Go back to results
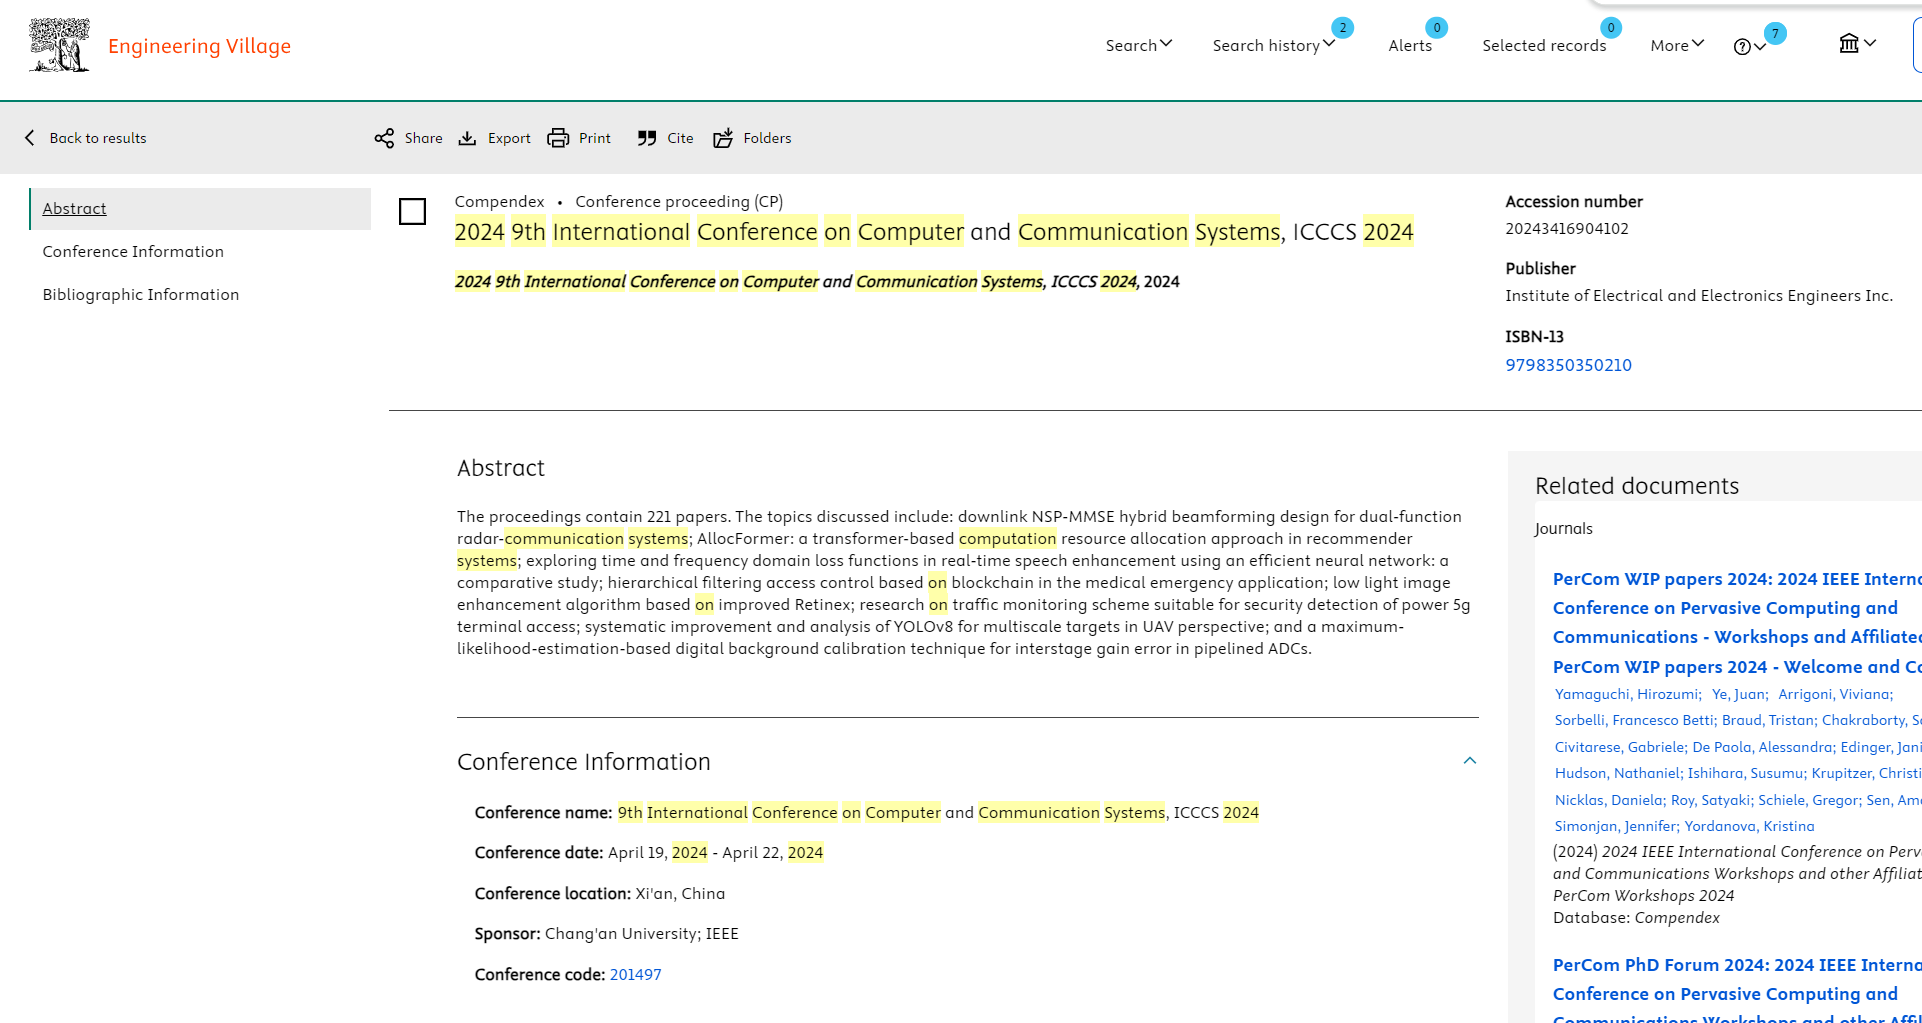 pos(98,138)
